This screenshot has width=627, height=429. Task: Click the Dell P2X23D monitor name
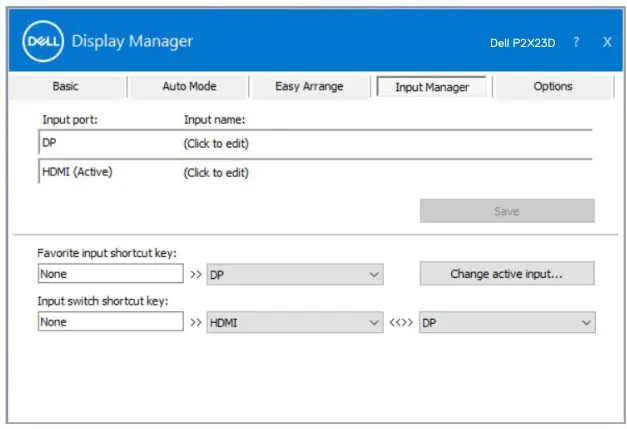(x=523, y=43)
